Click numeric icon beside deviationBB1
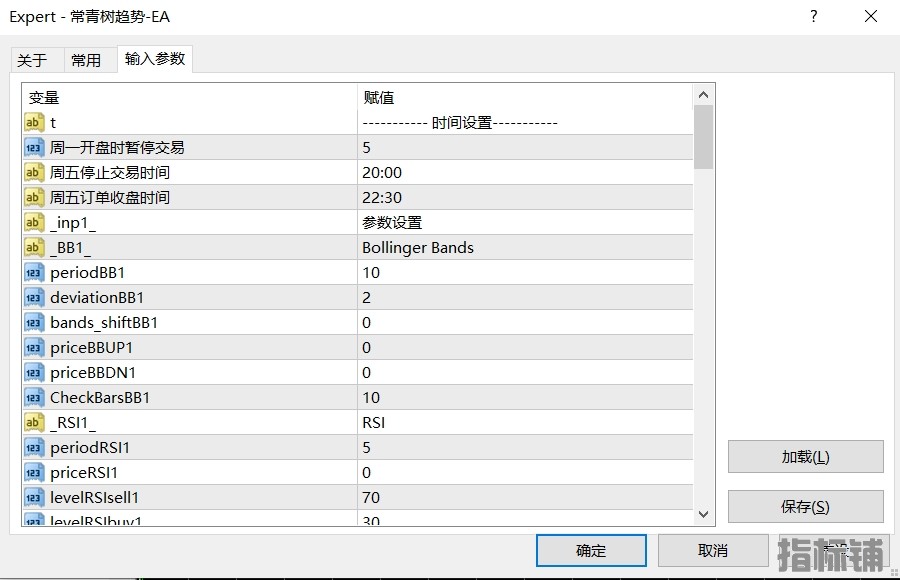 tap(34, 297)
